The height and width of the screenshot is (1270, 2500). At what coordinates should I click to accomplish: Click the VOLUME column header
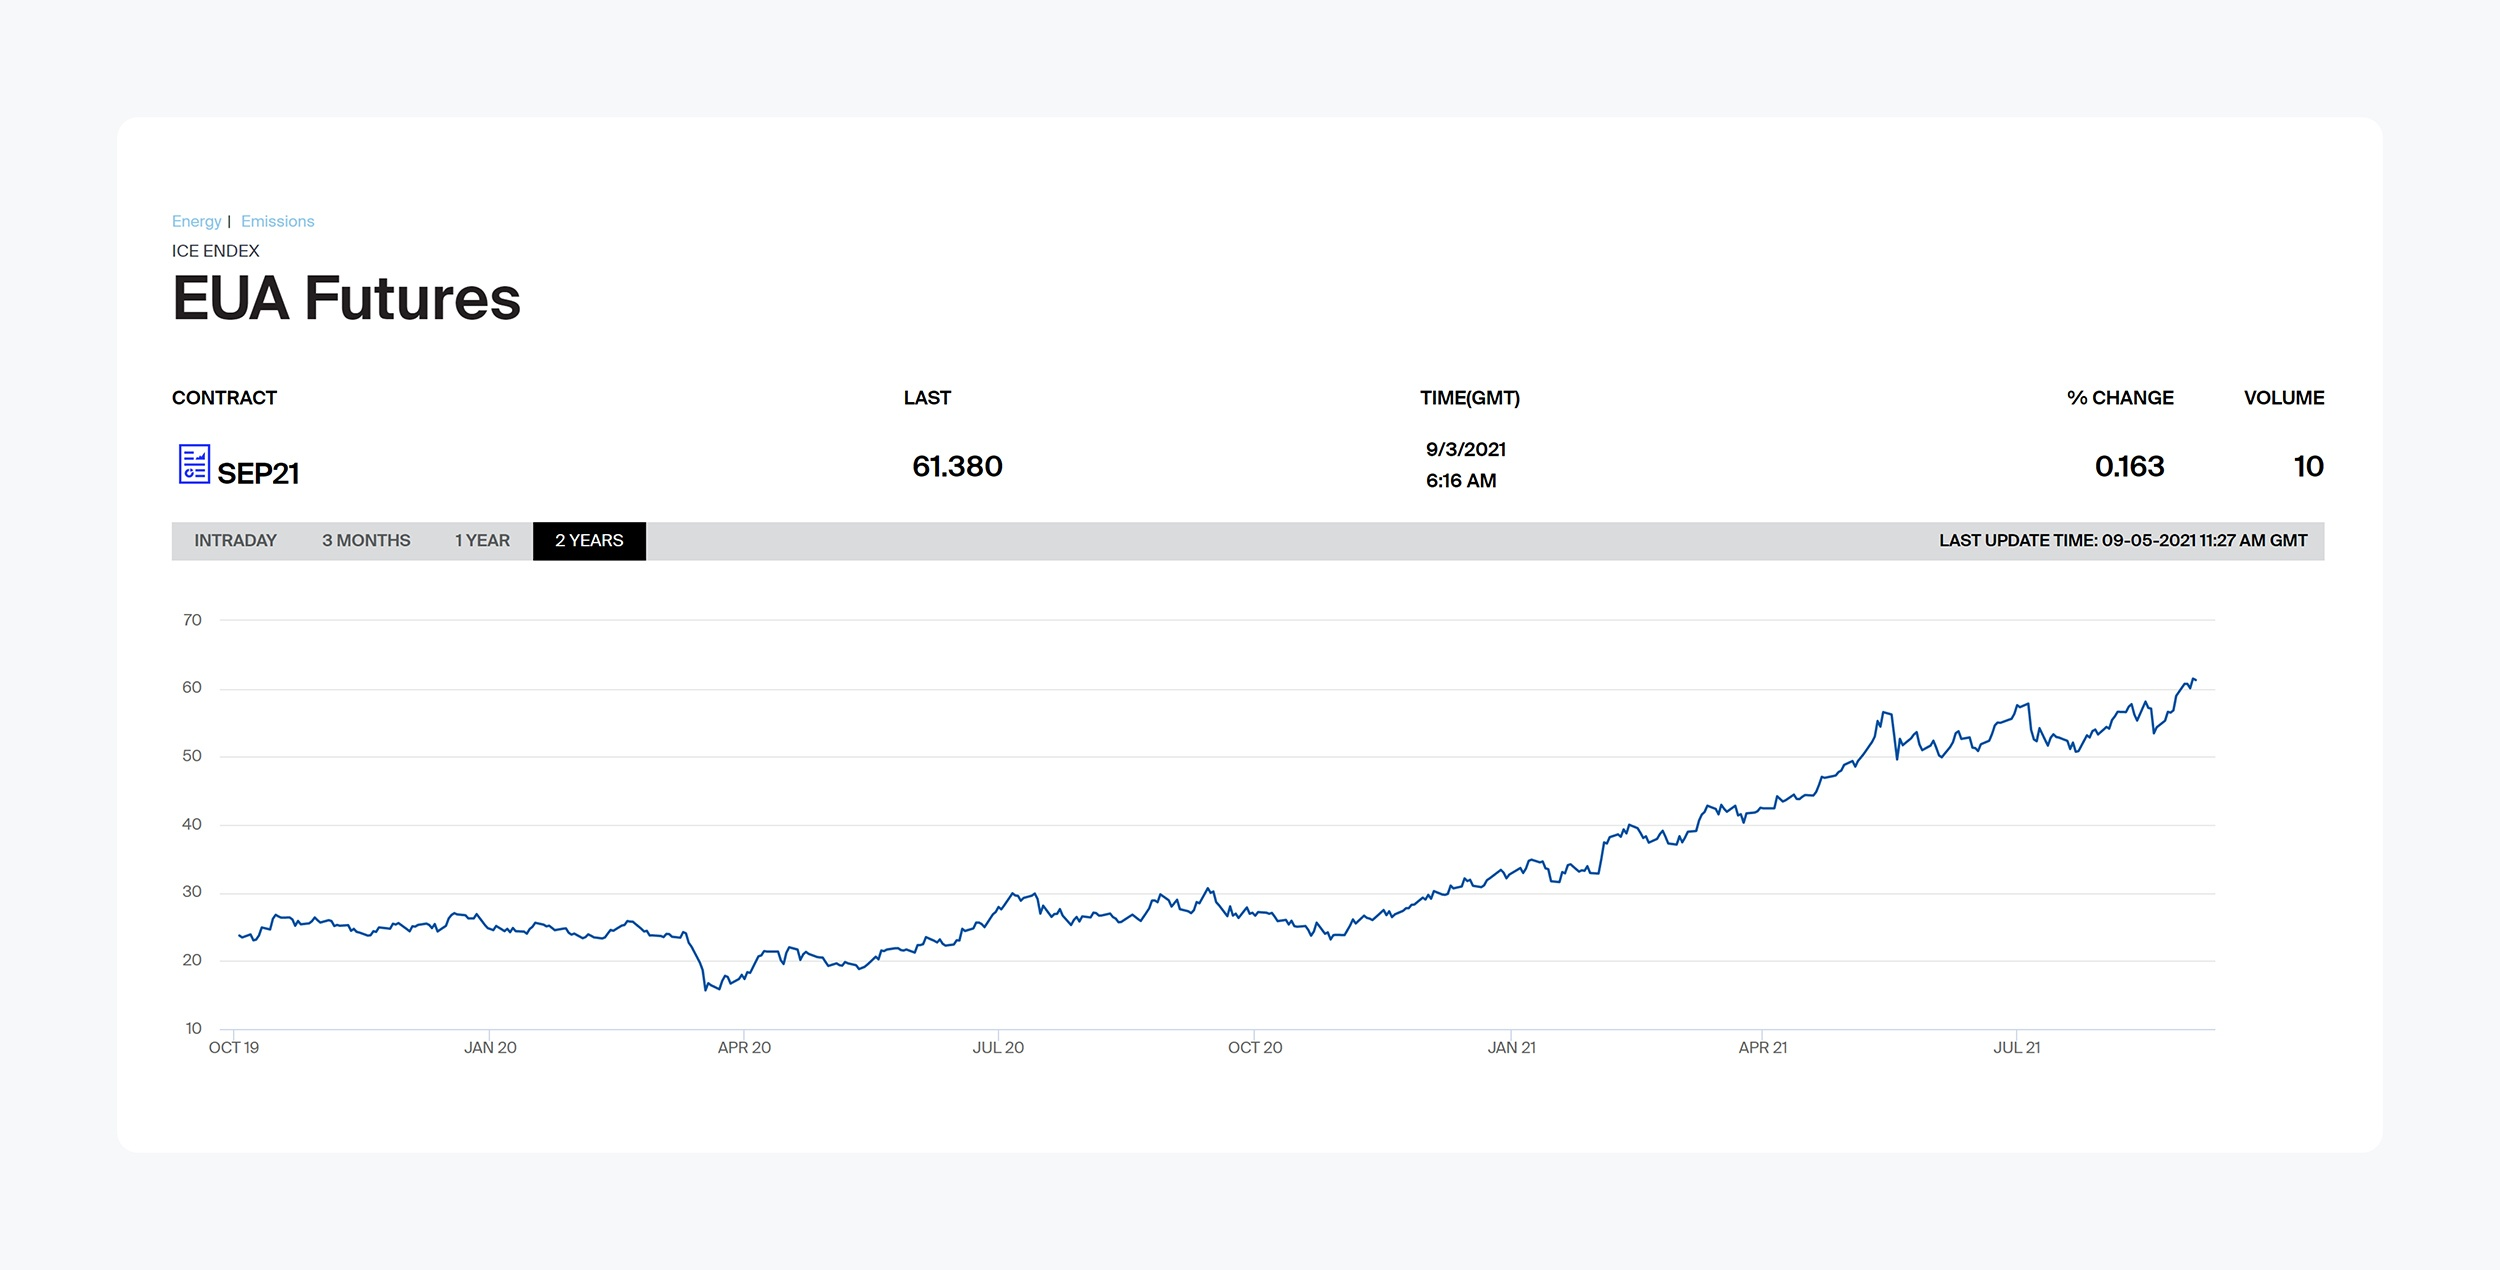[2283, 398]
